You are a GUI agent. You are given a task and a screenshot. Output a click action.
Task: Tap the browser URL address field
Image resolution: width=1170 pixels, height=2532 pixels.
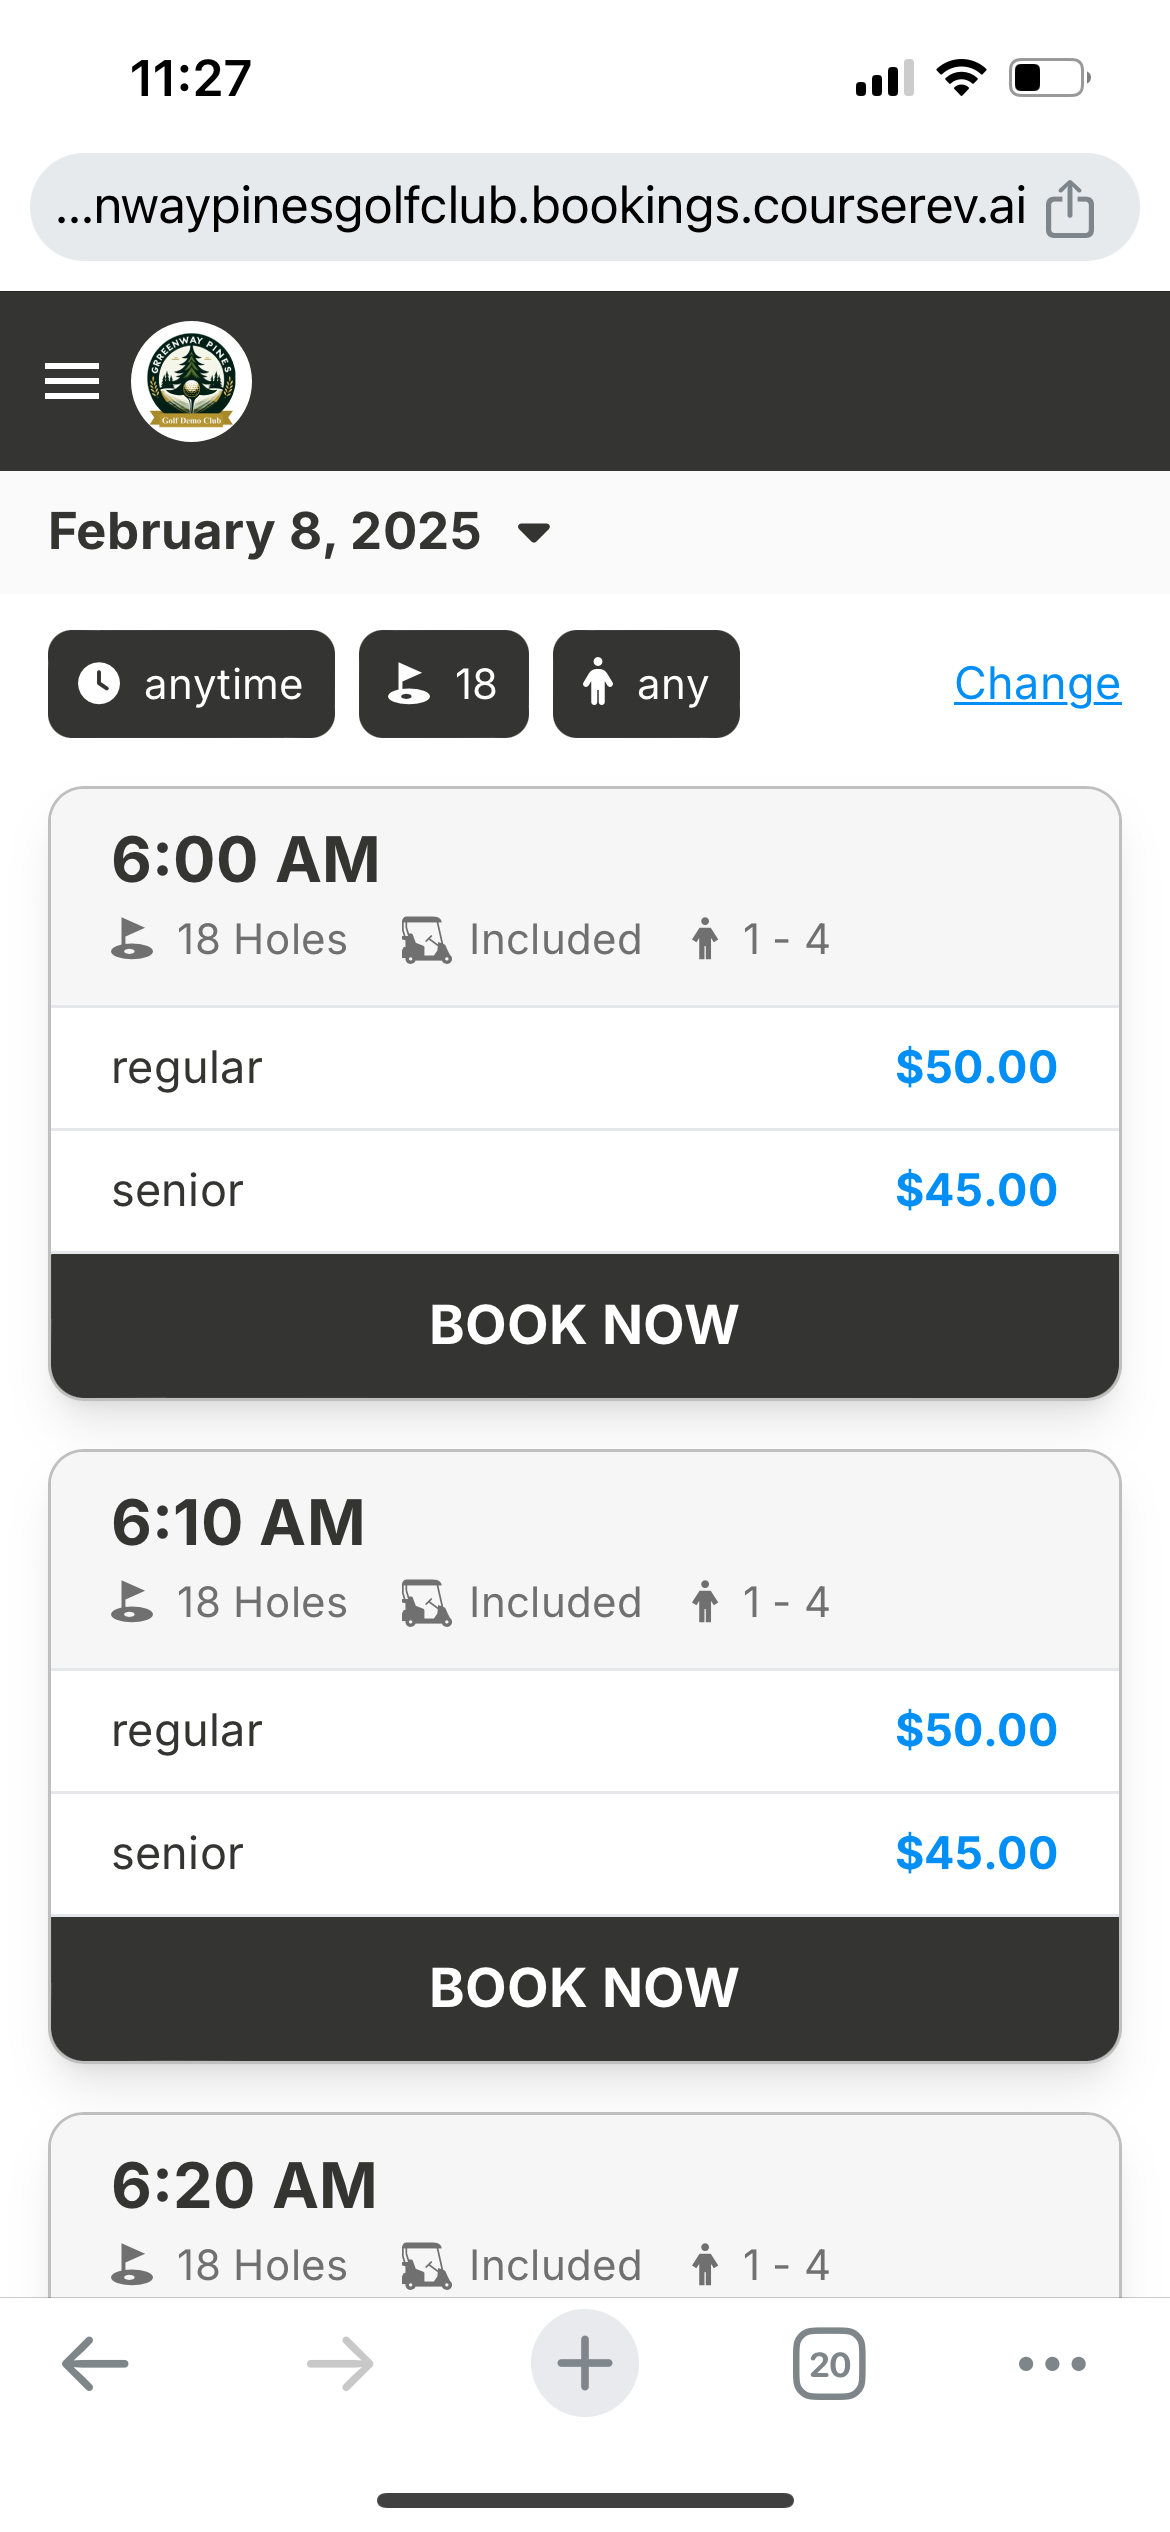click(x=540, y=207)
